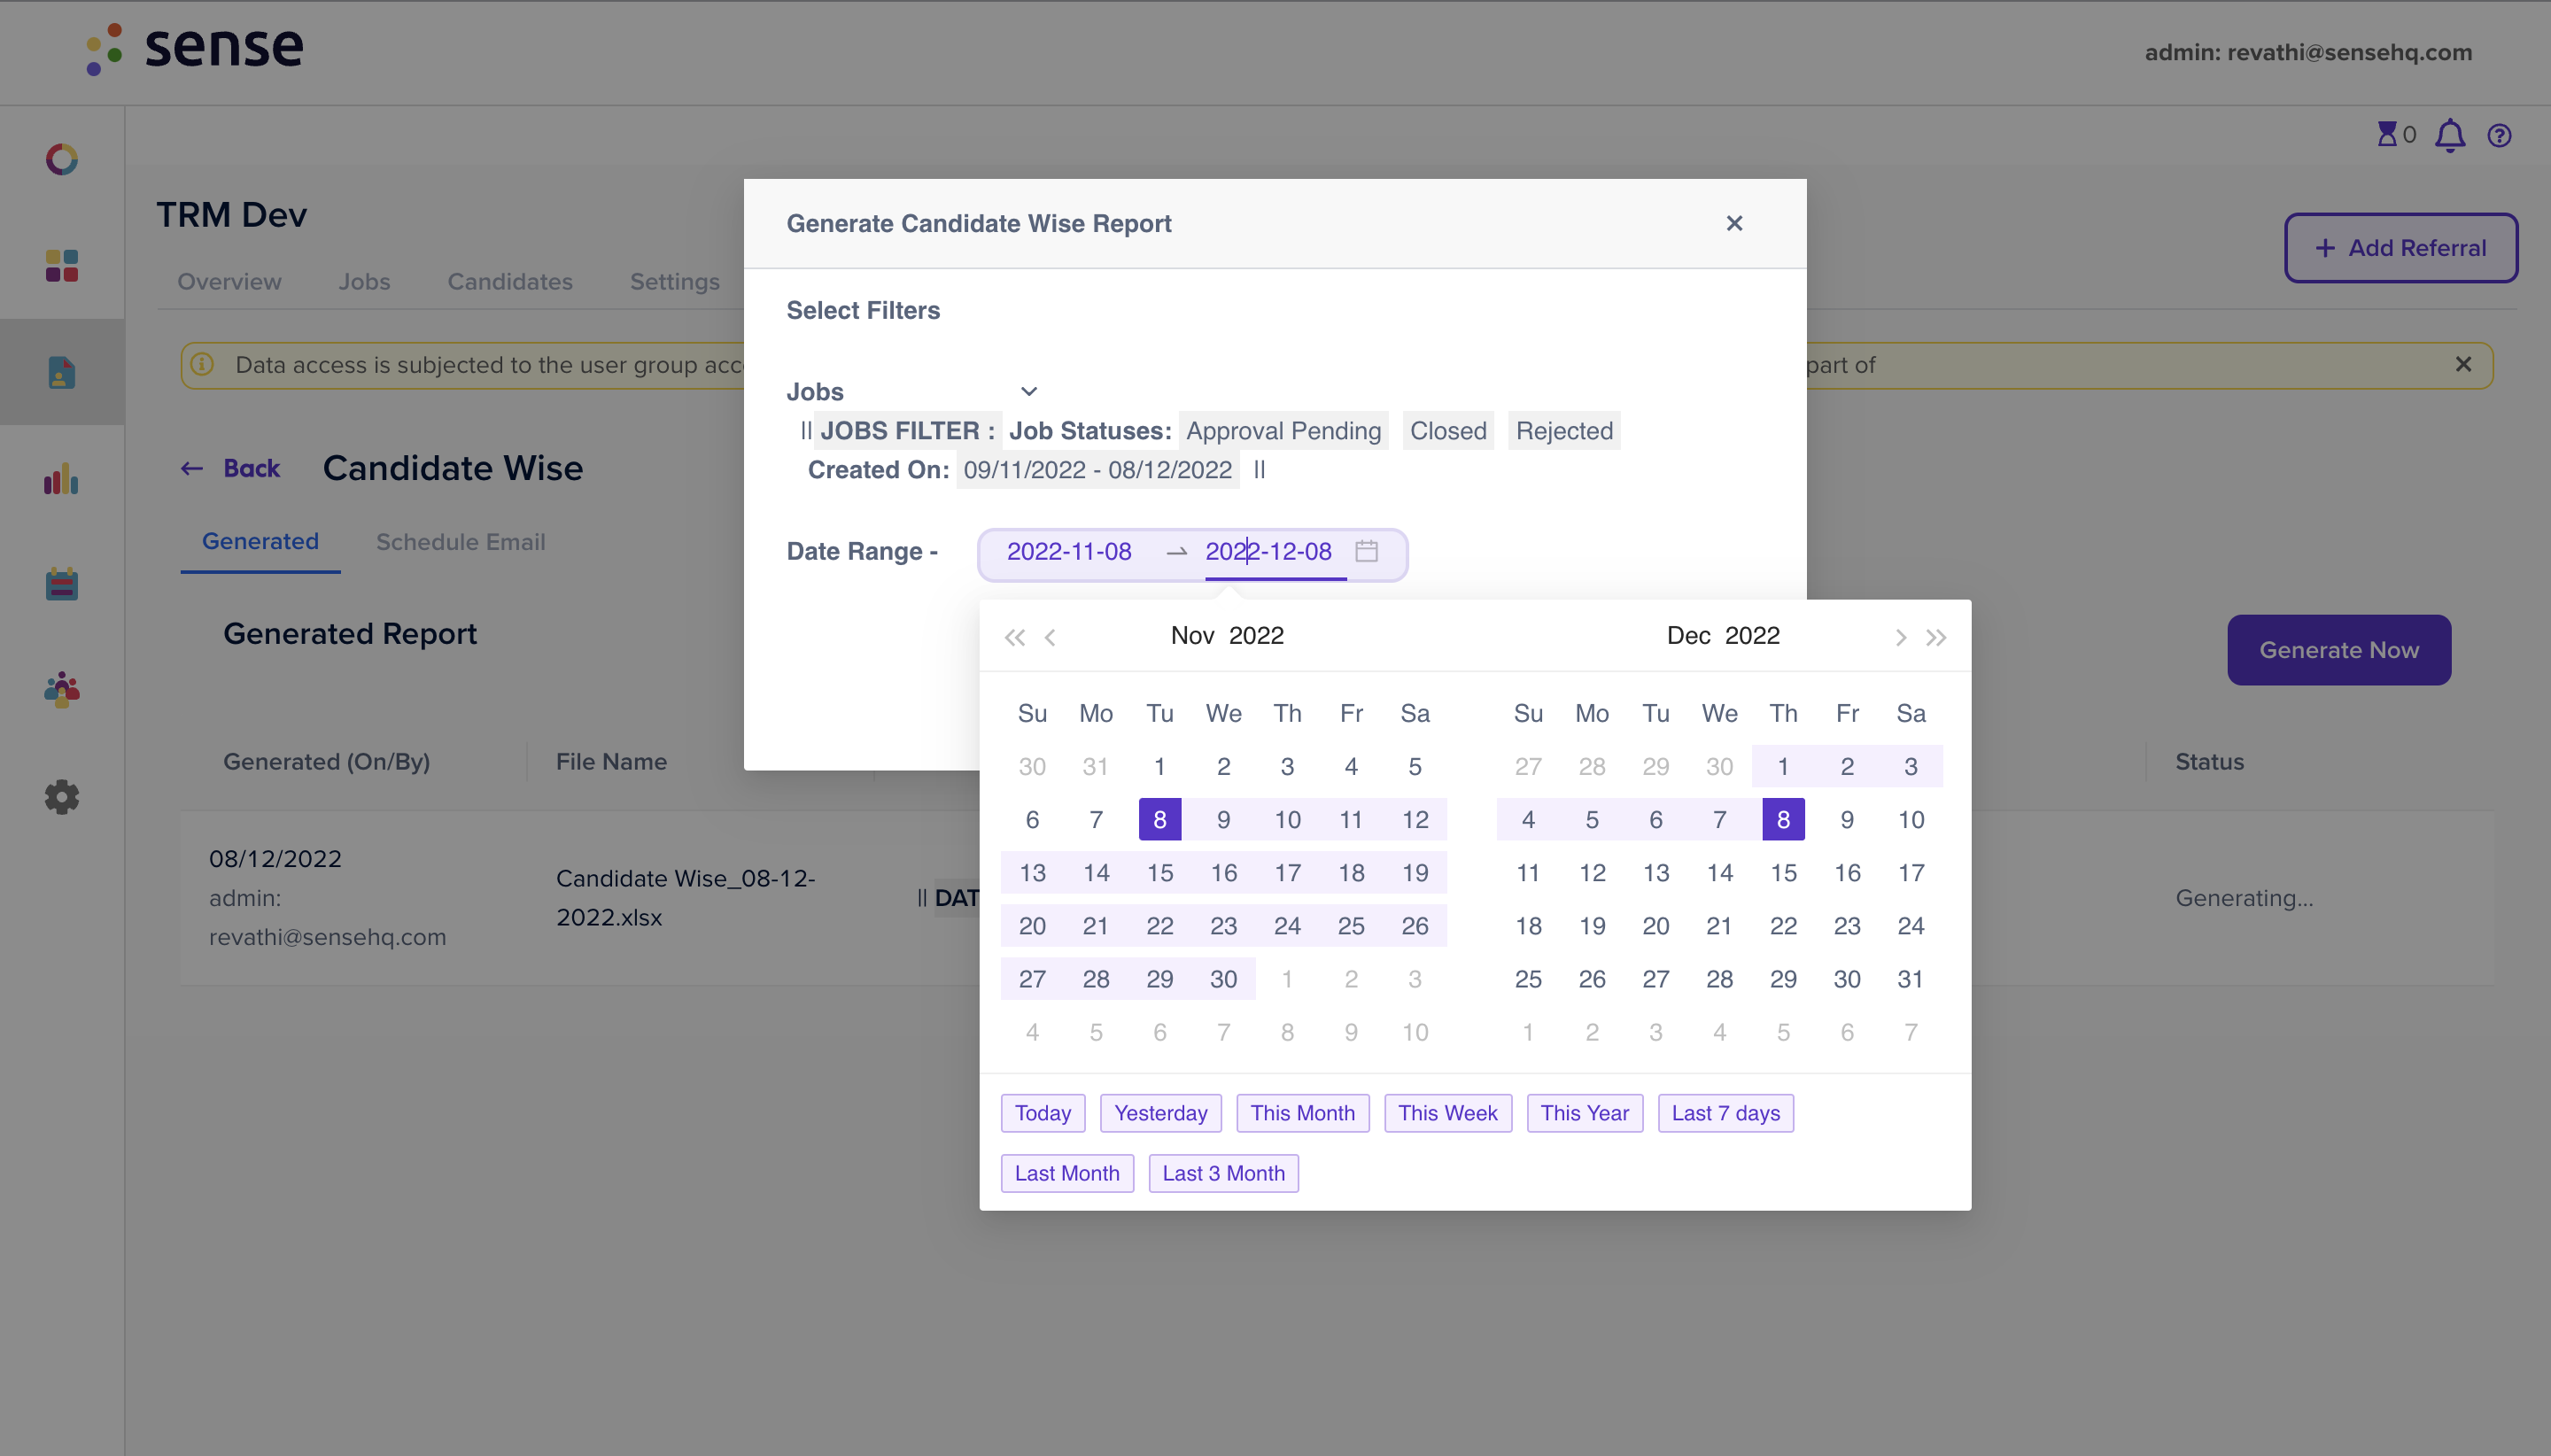
Task: Click the start date 2022-11-08 field
Action: 1068,551
